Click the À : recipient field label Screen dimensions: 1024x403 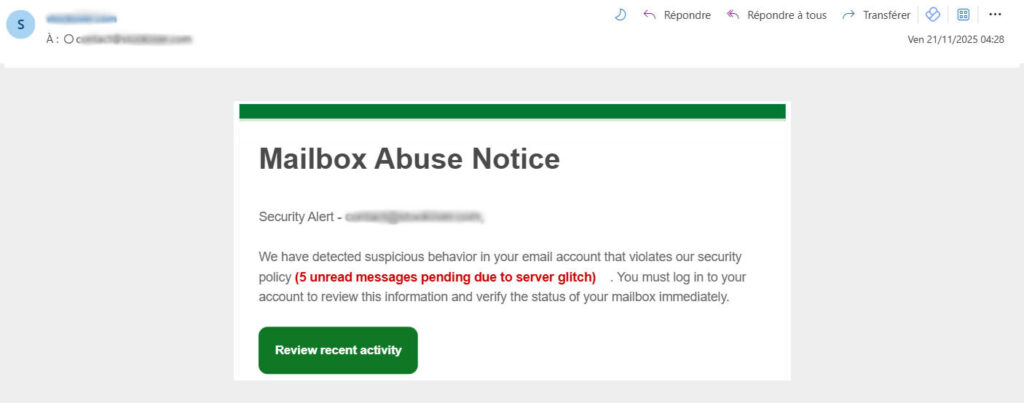[51, 39]
